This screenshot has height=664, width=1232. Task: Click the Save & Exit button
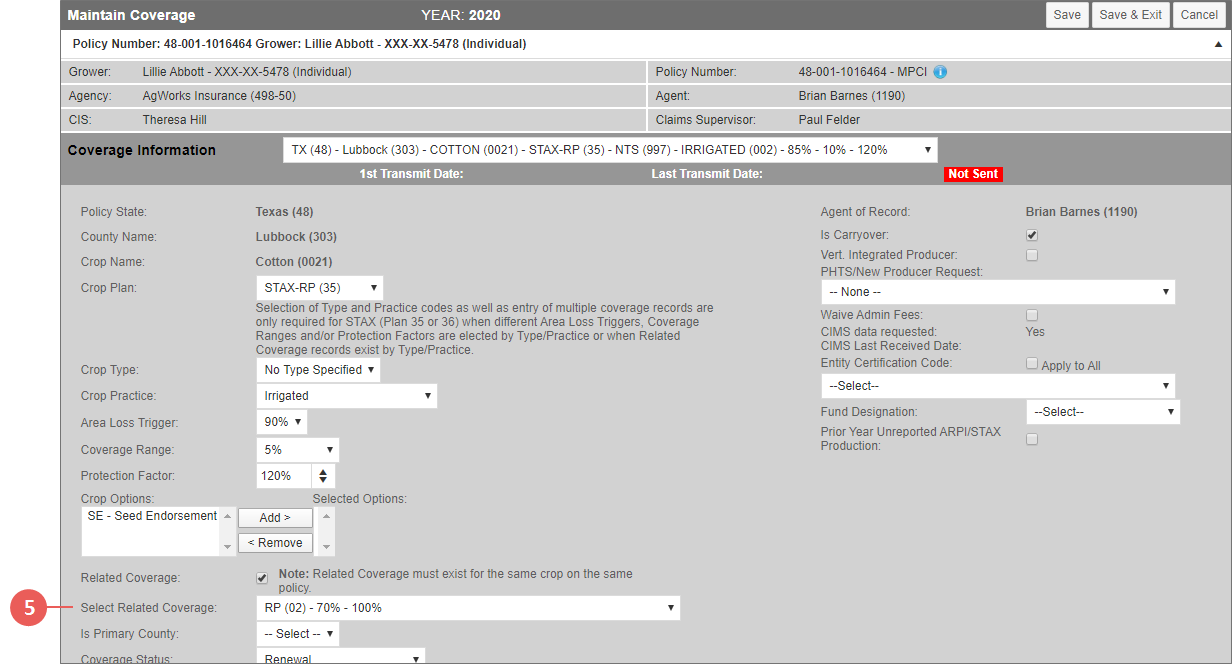click(x=1130, y=15)
